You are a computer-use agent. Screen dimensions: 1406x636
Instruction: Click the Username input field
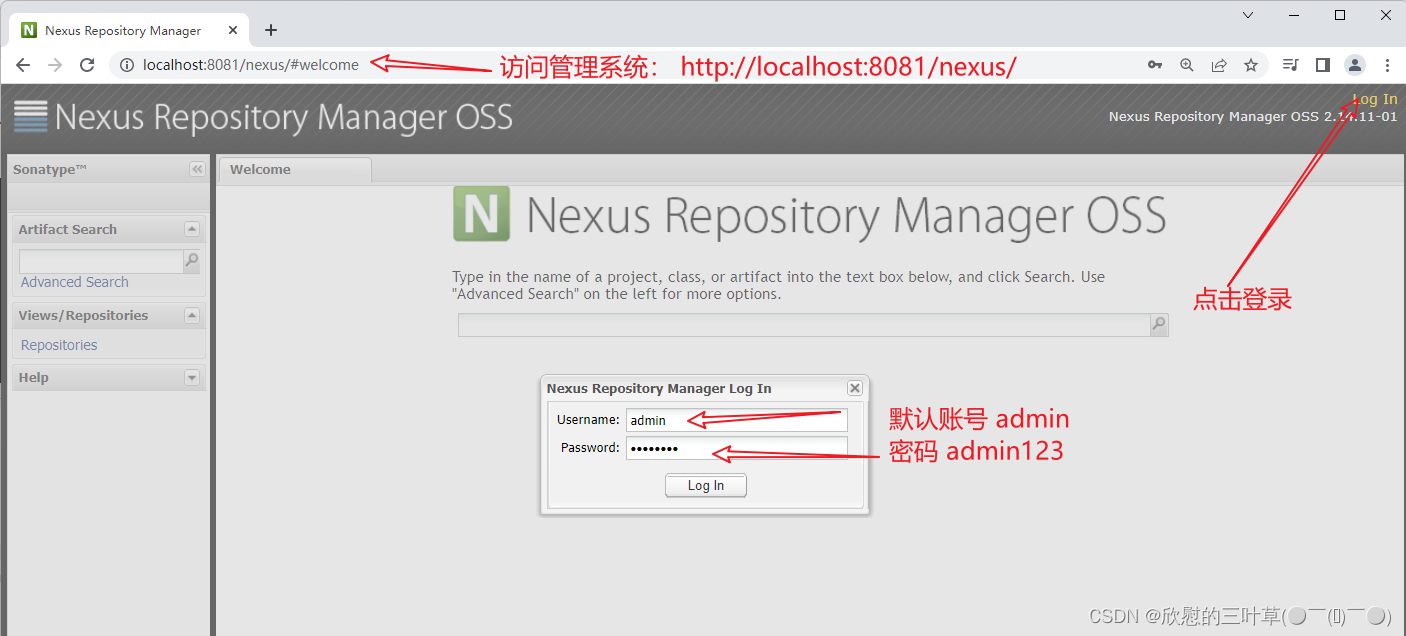(737, 420)
